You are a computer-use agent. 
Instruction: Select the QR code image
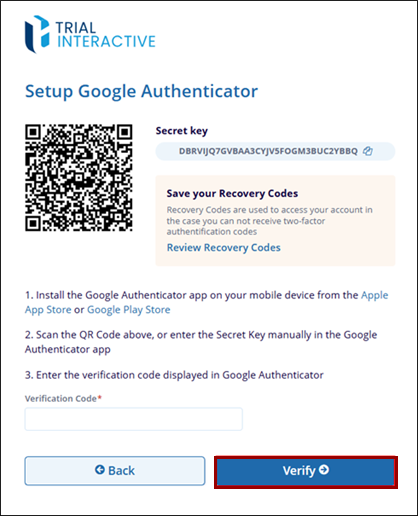79,178
